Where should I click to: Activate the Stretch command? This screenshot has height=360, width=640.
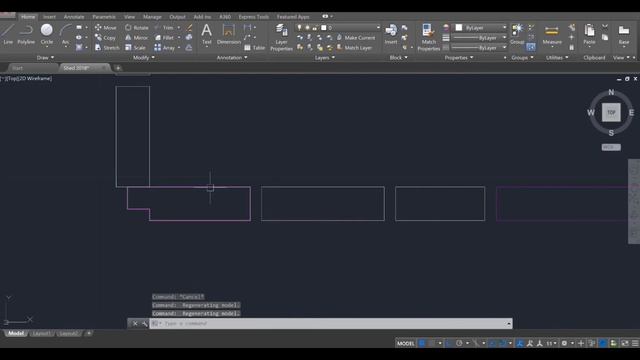coord(107,48)
